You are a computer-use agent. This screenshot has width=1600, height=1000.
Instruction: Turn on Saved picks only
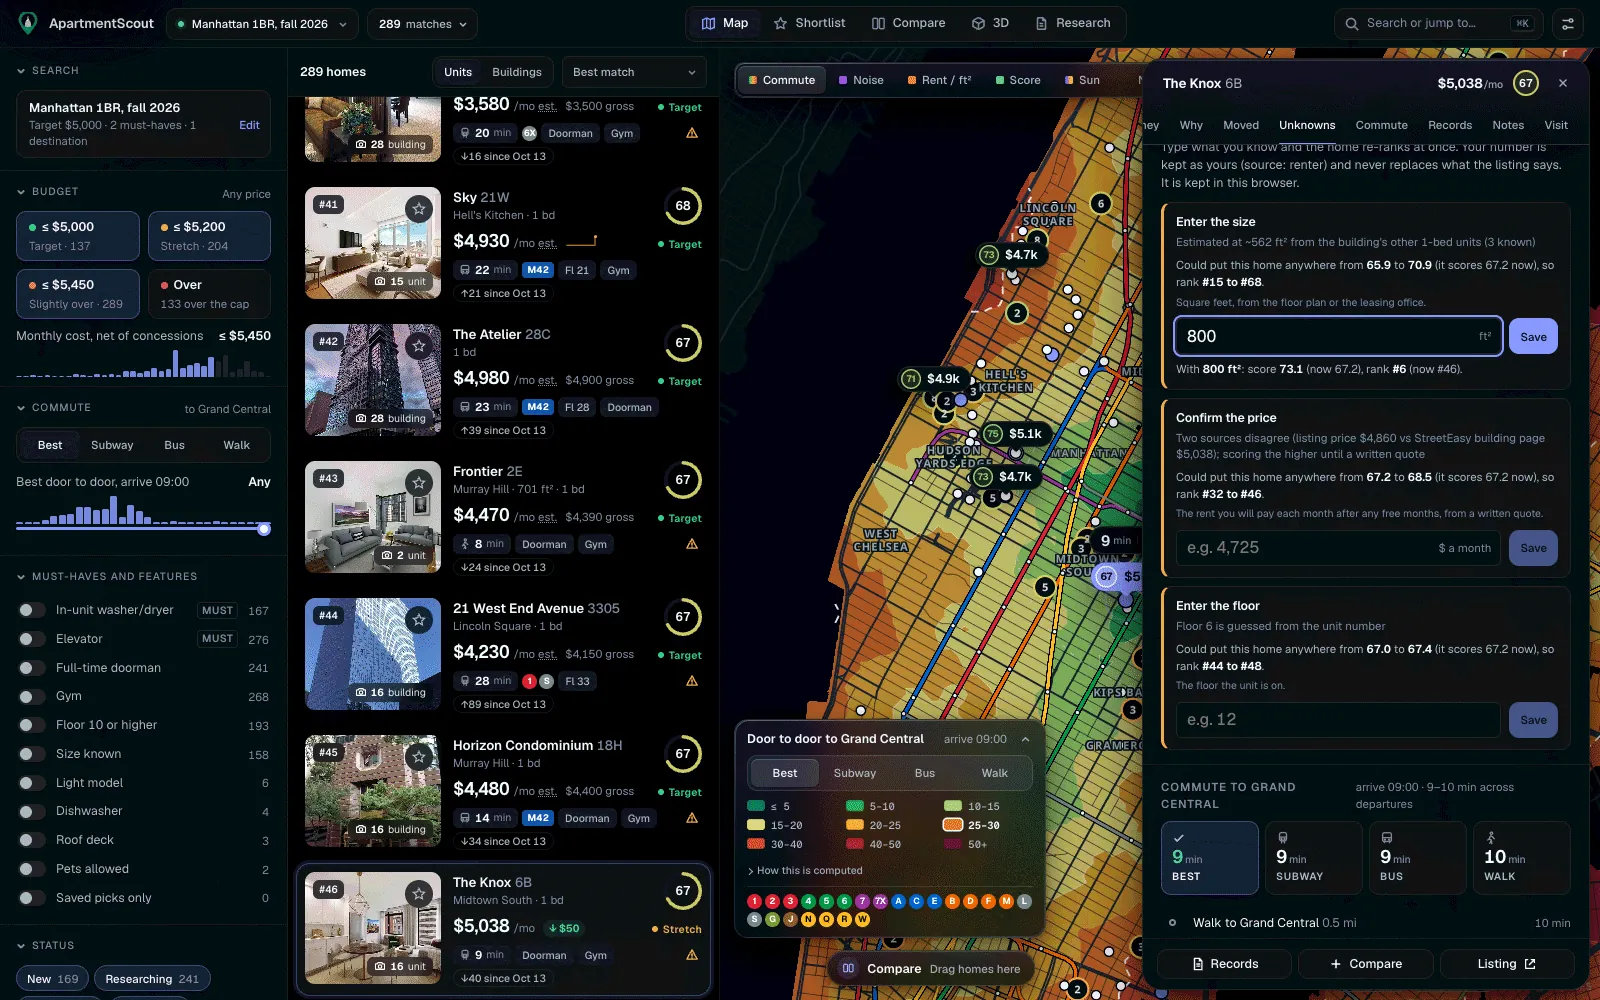pyautogui.click(x=32, y=898)
